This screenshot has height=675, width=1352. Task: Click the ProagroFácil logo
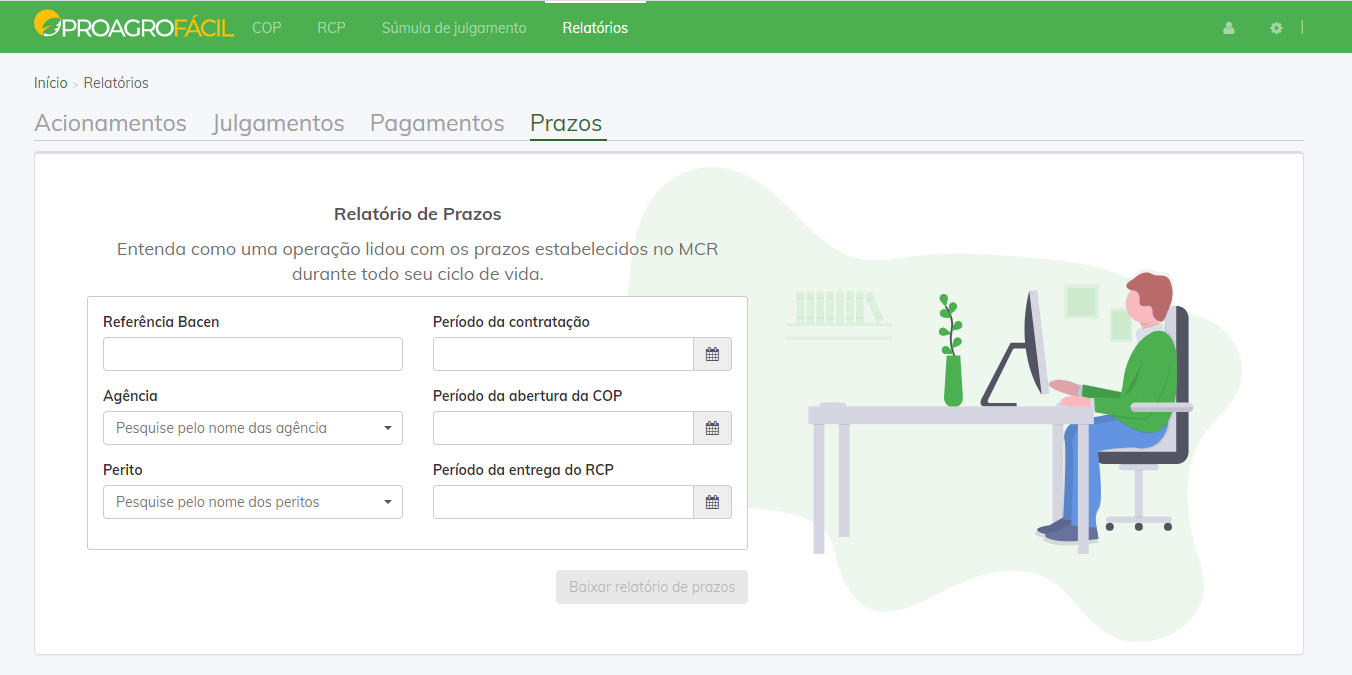[x=134, y=25]
